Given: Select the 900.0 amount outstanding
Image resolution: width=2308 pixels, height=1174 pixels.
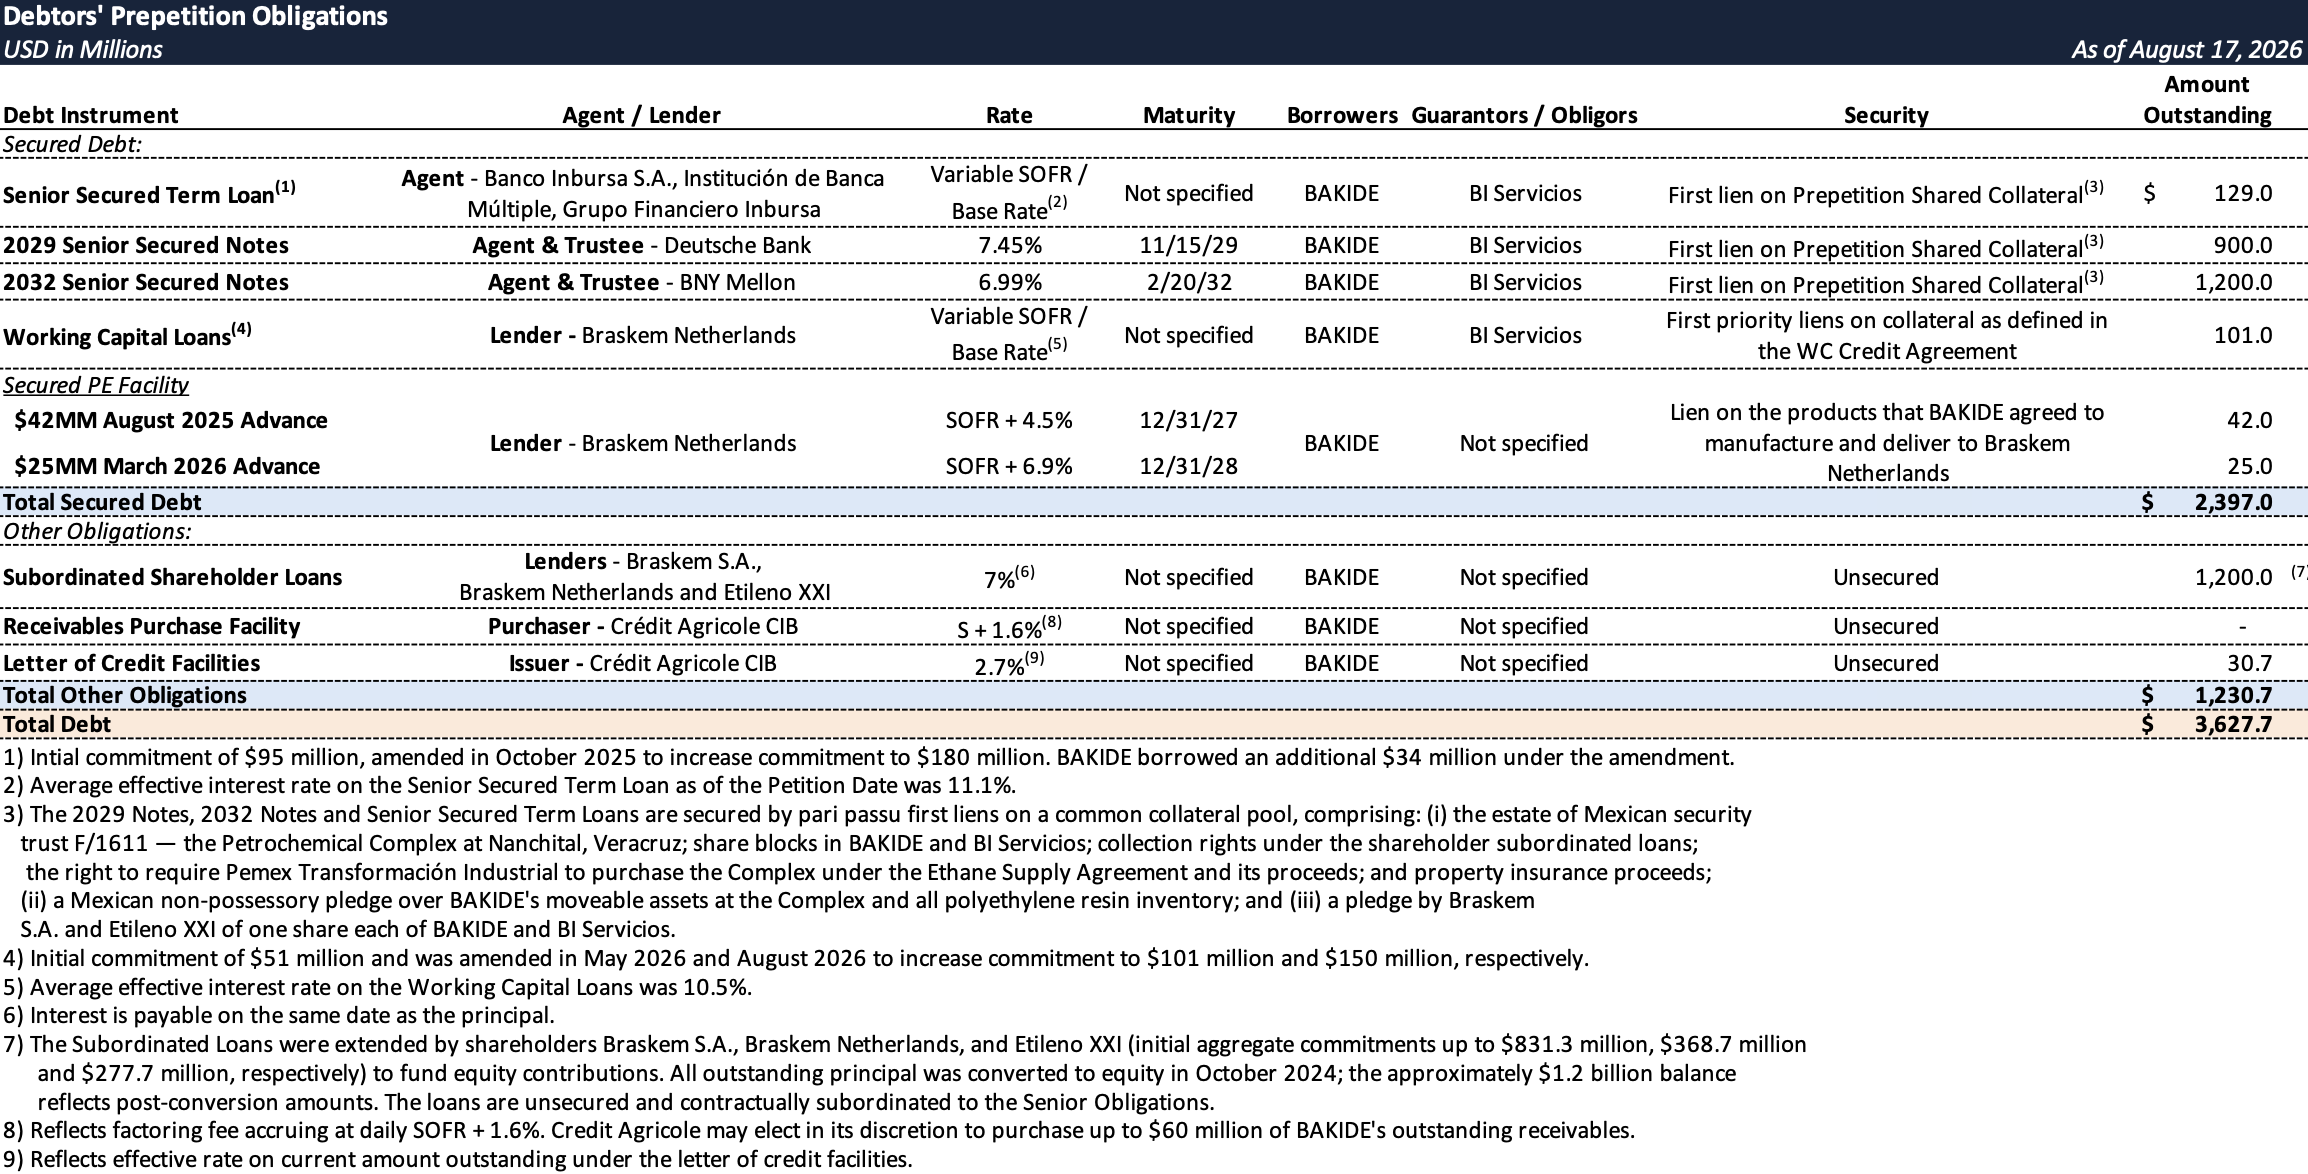Looking at the screenshot, I should click(2242, 246).
